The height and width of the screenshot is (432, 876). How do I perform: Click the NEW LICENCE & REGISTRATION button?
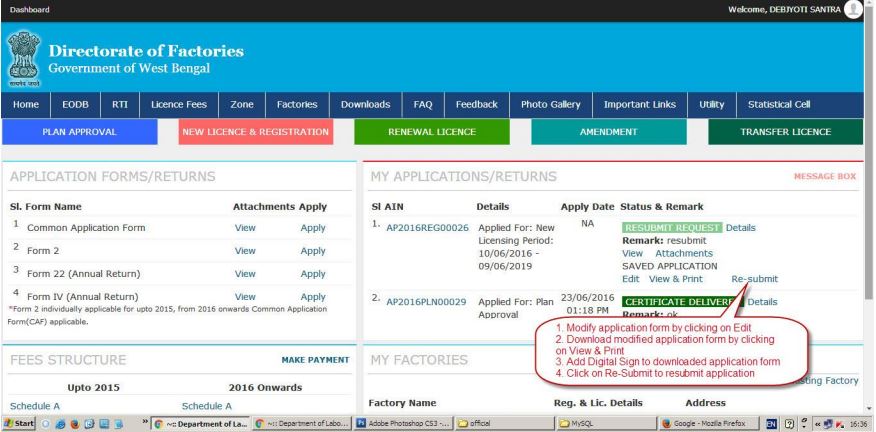pyautogui.click(x=258, y=131)
